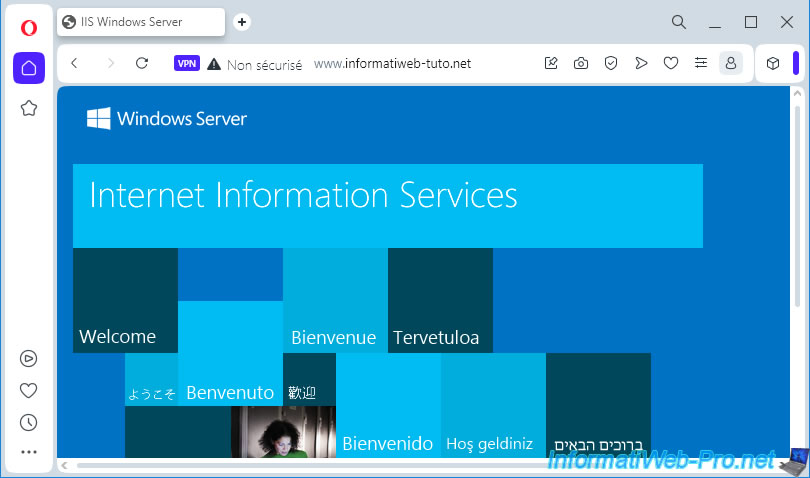
Task: Click the Internet Information Services banner
Action: click(387, 206)
